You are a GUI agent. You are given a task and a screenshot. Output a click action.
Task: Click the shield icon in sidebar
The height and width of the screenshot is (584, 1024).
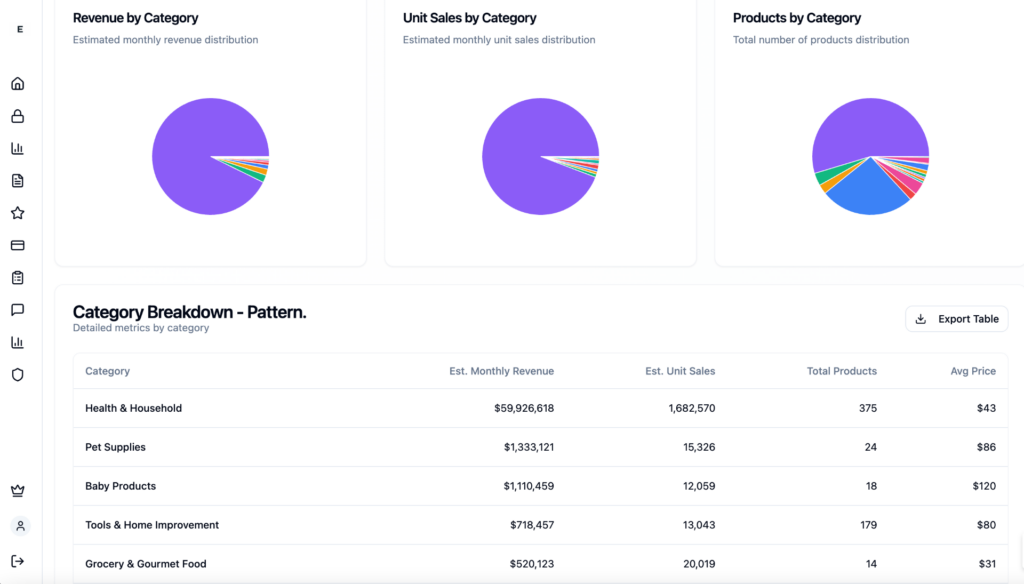(x=17, y=375)
